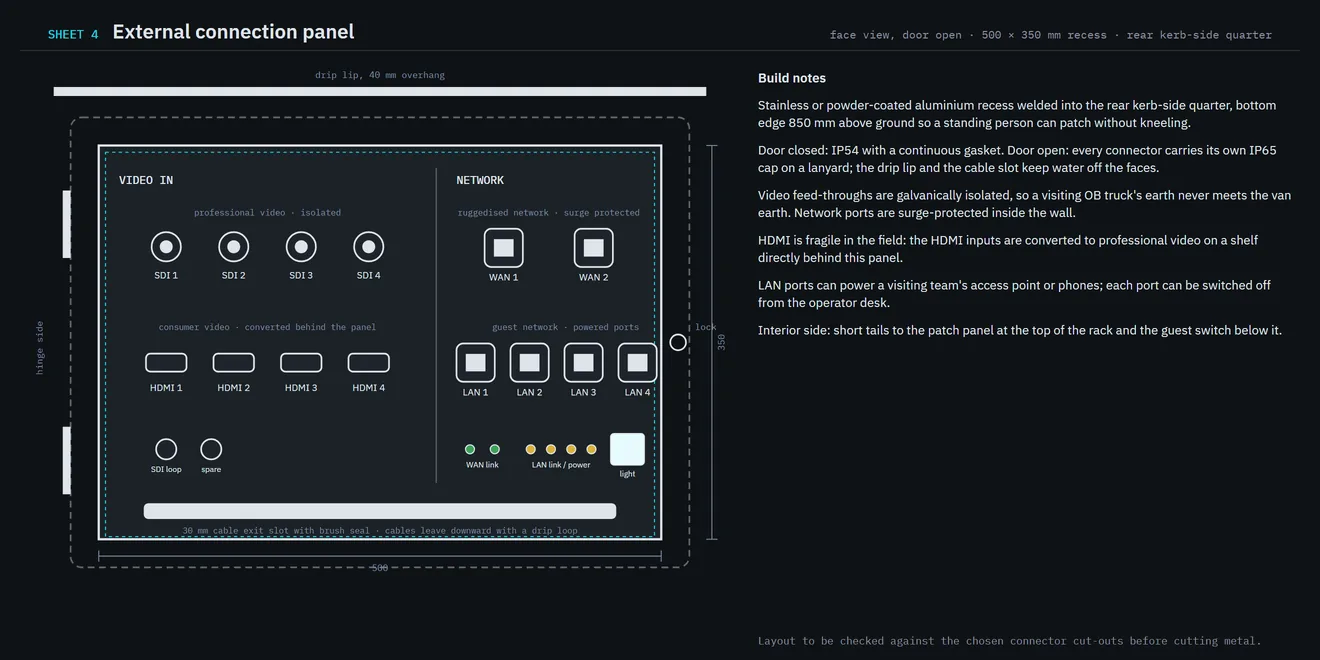The width and height of the screenshot is (1320, 660).
Task: Click the 'Stainless or powder-coated aluminium' paragraph
Action: [x=1017, y=114]
